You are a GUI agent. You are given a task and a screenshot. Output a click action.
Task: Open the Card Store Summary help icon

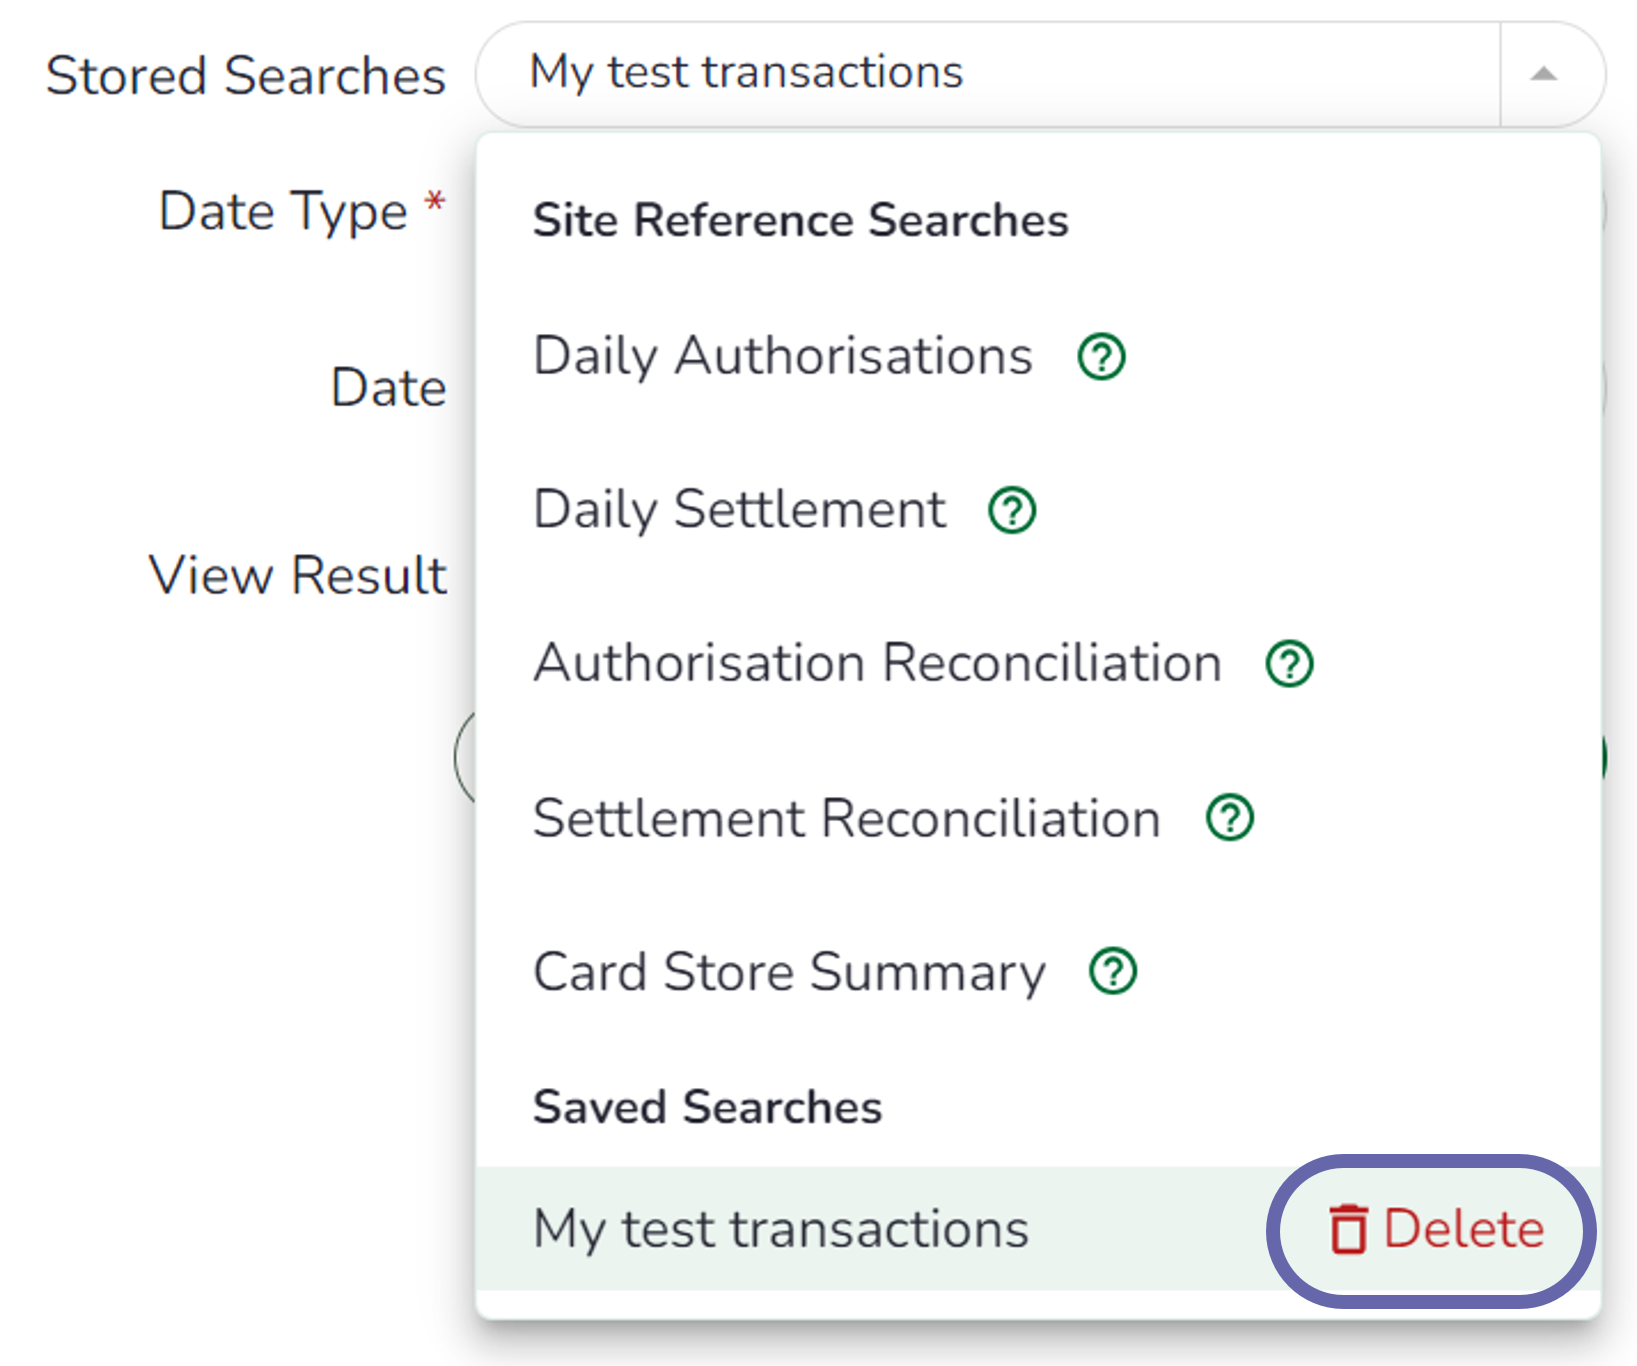click(x=1113, y=971)
